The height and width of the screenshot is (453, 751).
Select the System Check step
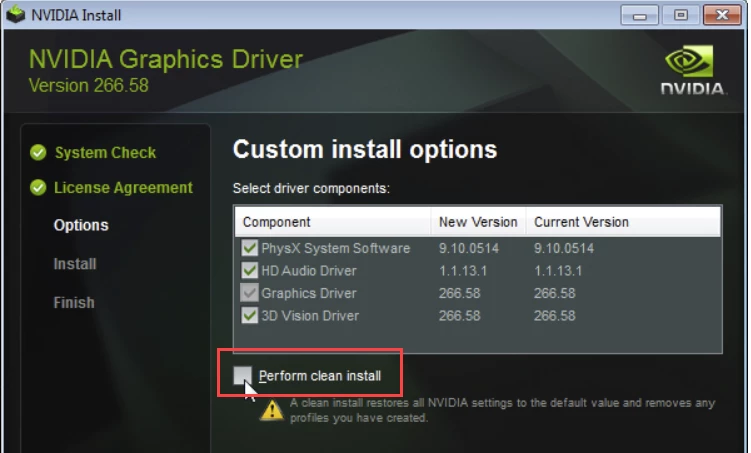pos(105,153)
